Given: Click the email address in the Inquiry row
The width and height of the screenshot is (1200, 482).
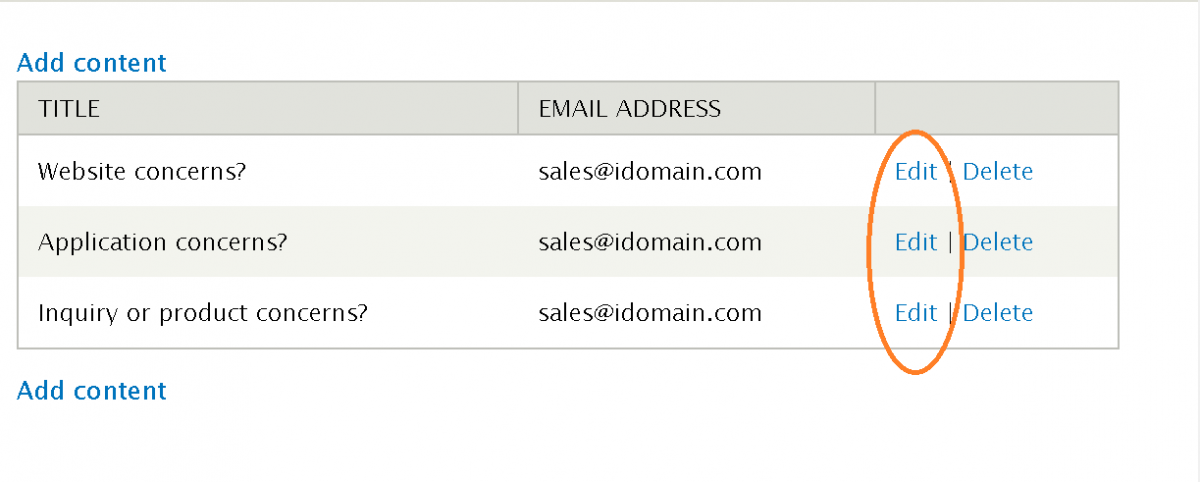Looking at the screenshot, I should pos(650,313).
